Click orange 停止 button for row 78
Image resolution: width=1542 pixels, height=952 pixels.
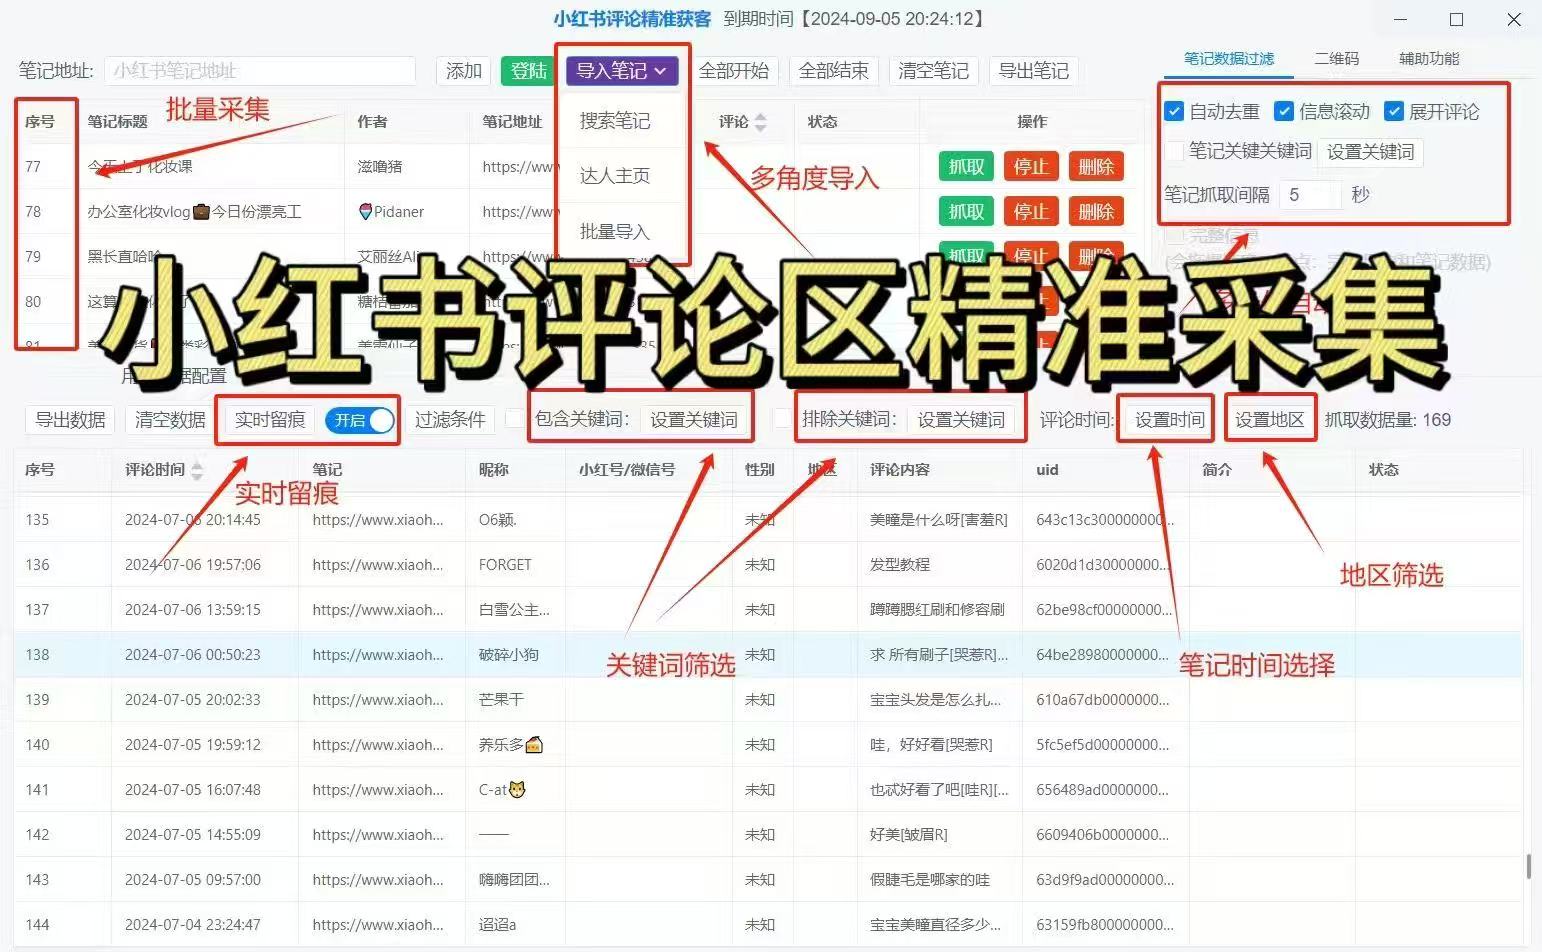(1031, 212)
